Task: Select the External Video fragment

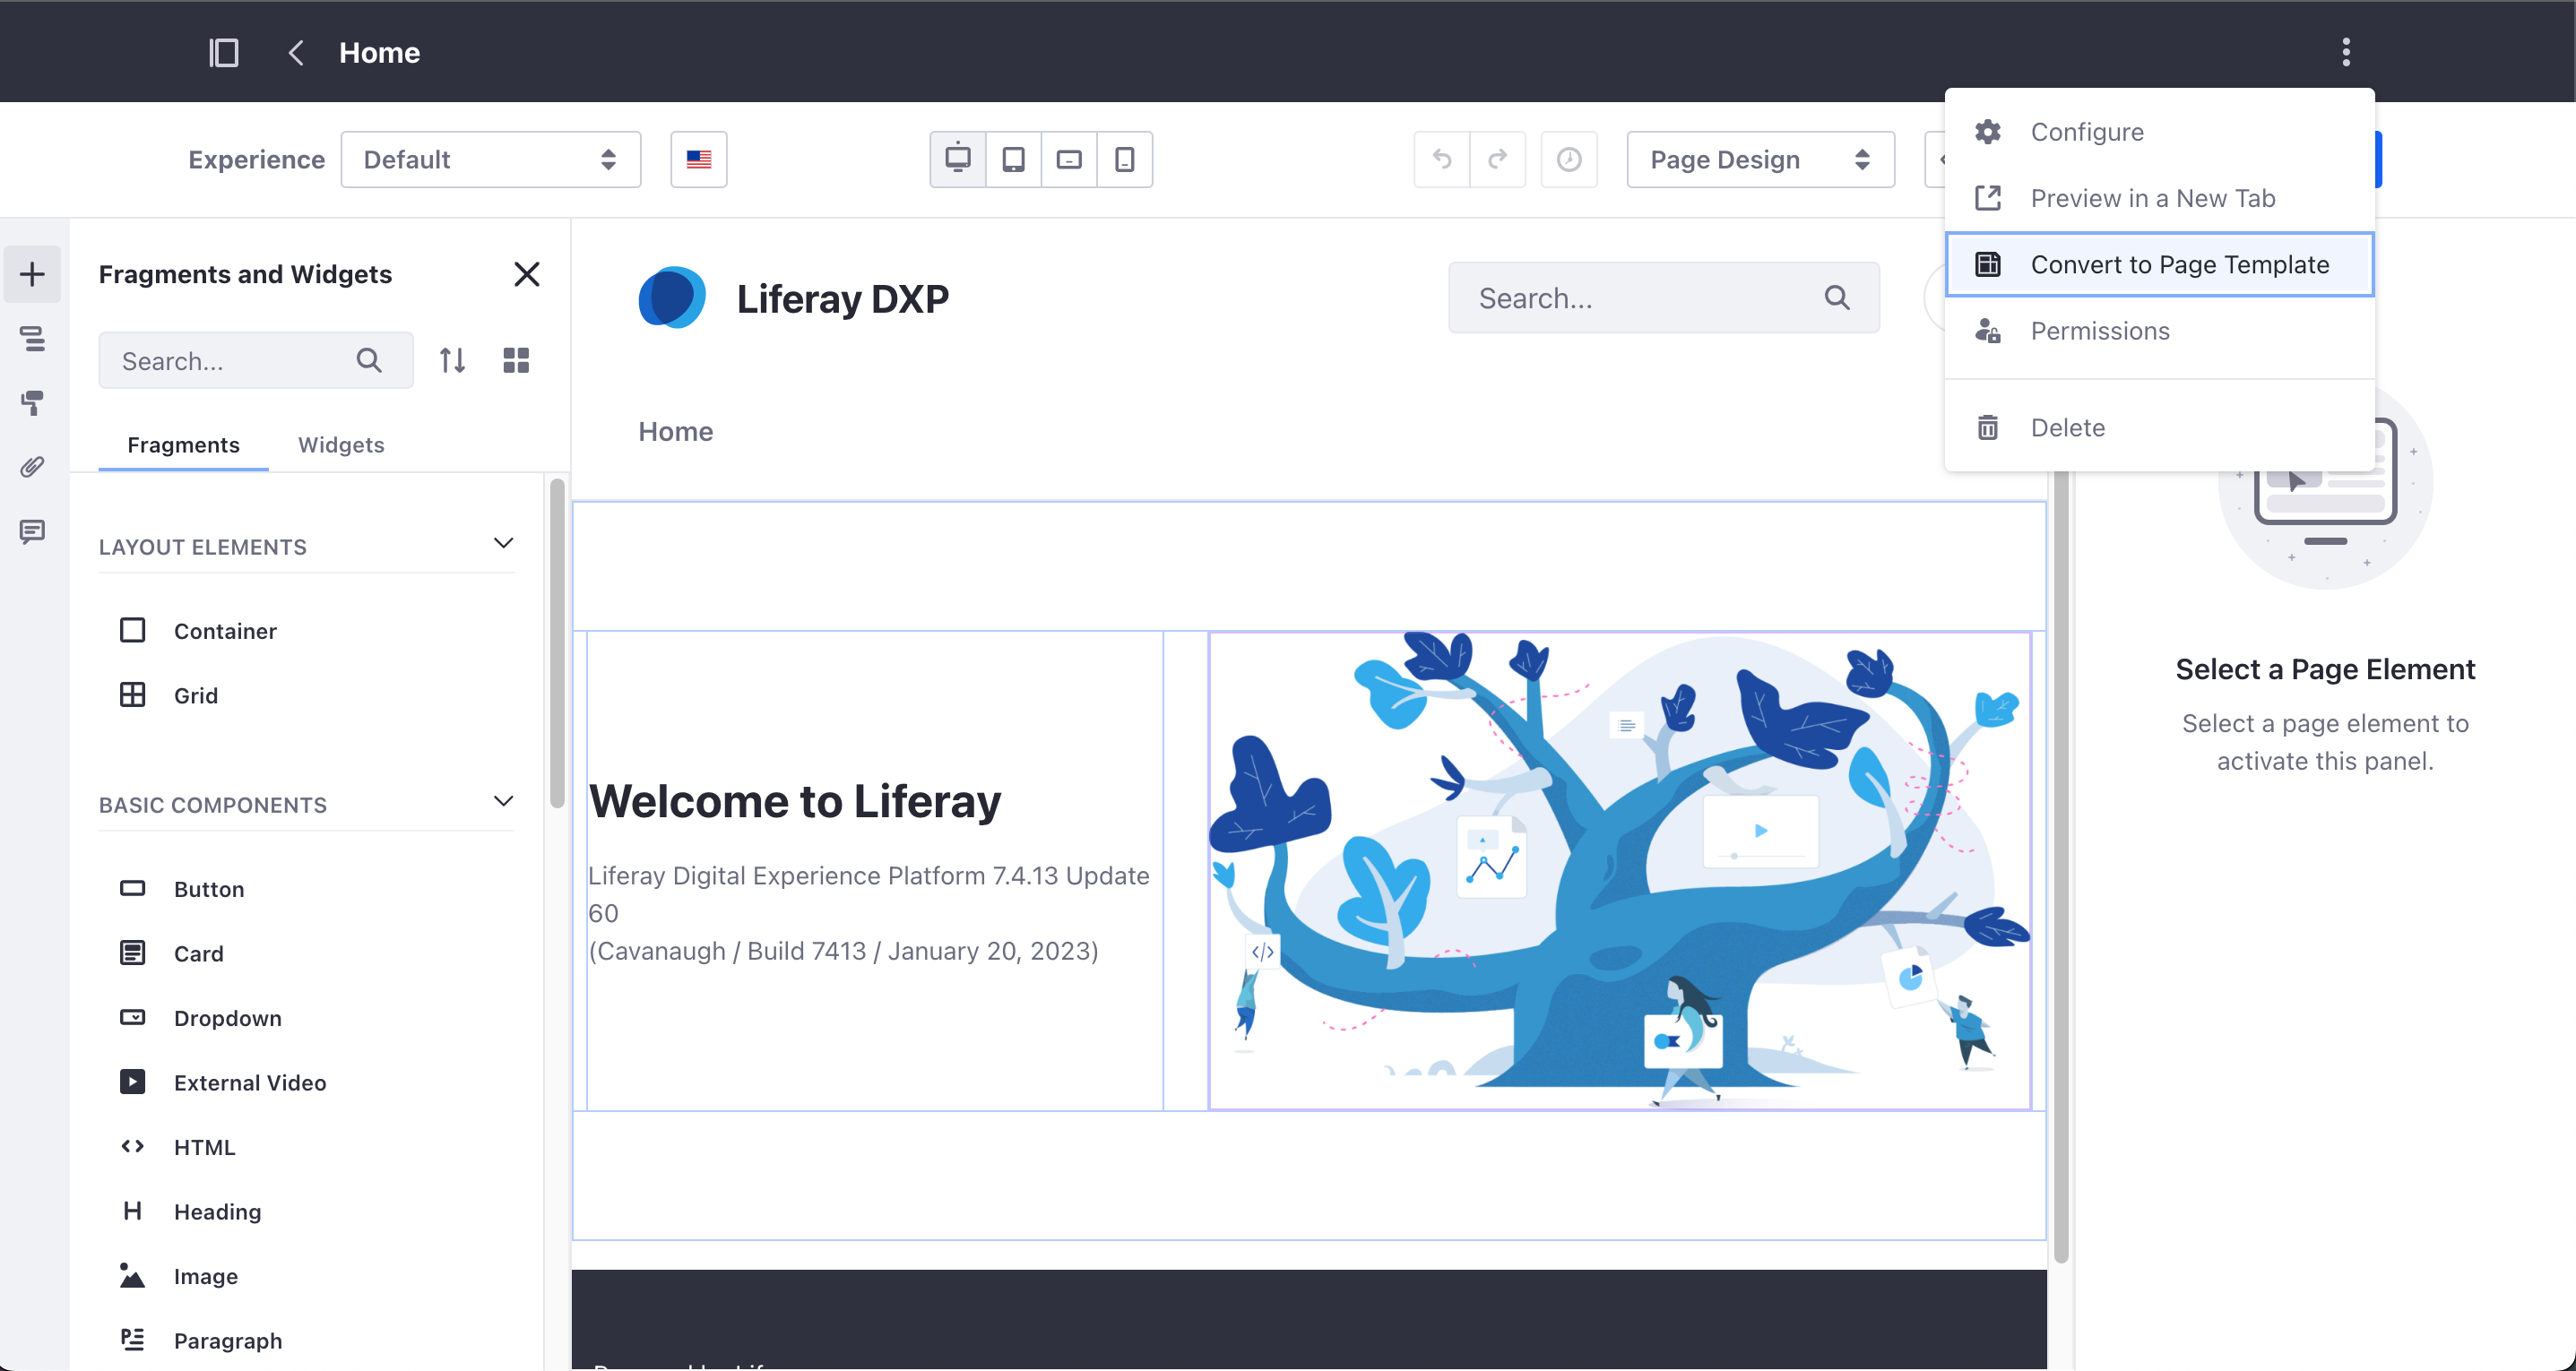Action: click(306, 1082)
